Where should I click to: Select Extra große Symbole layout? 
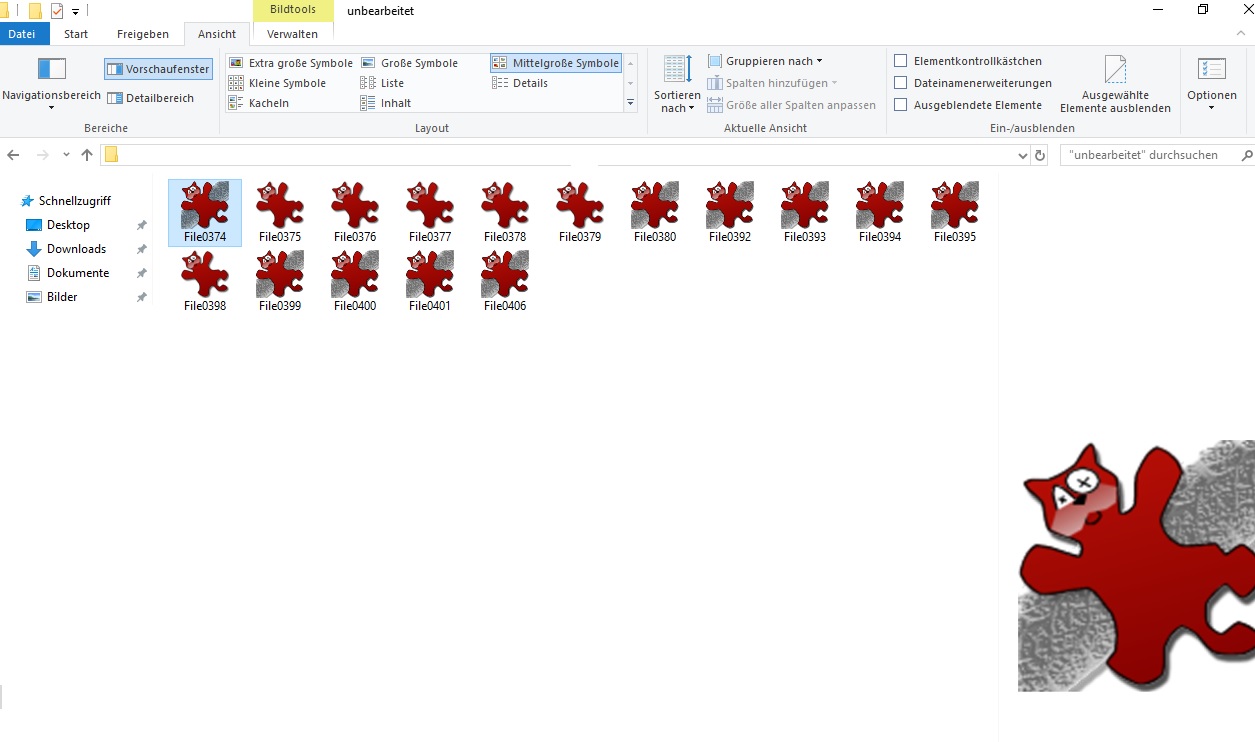coord(291,63)
